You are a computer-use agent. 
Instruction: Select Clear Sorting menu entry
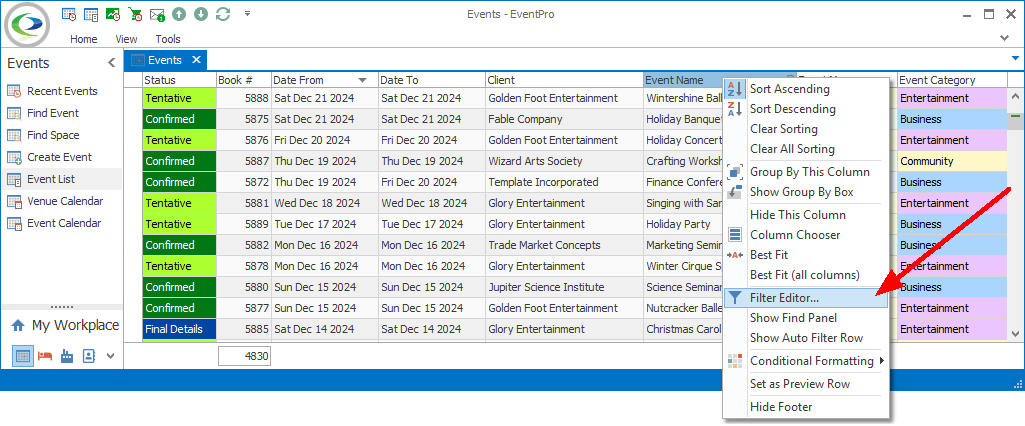(x=805, y=129)
